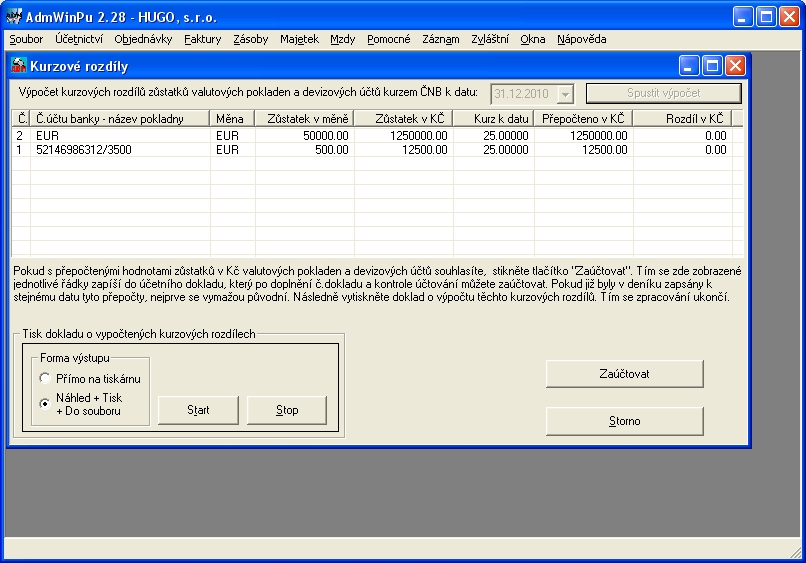Click the AdmWinPu application icon in title bar

tap(14, 16)
